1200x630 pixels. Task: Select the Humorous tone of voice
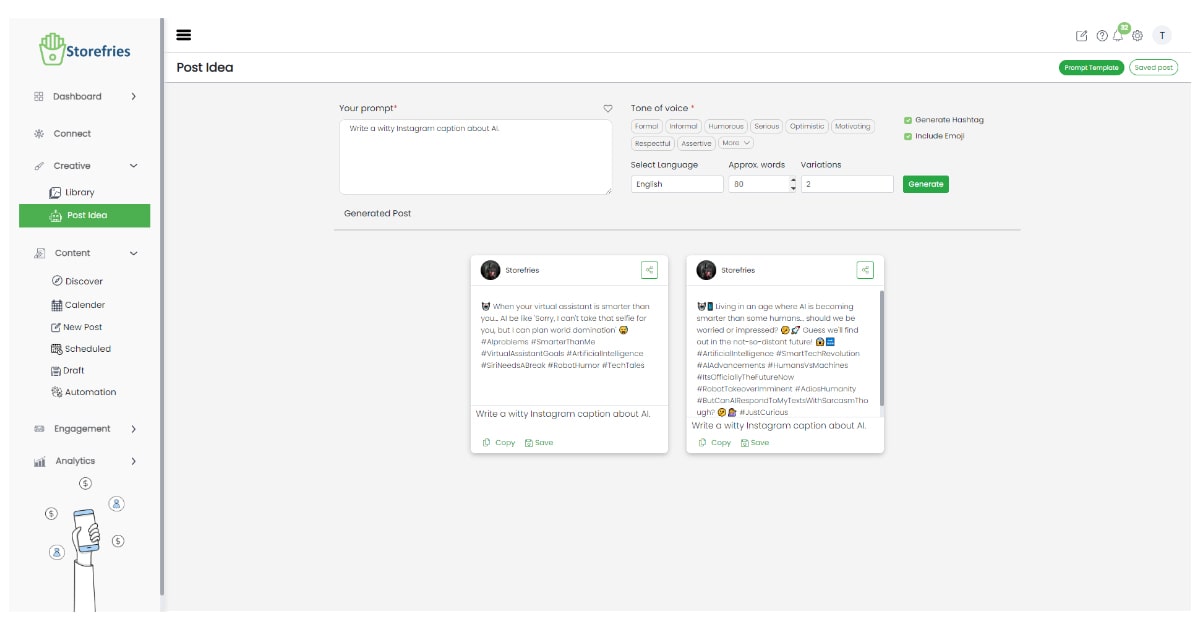pyautogui.click(x=725, y=127)
